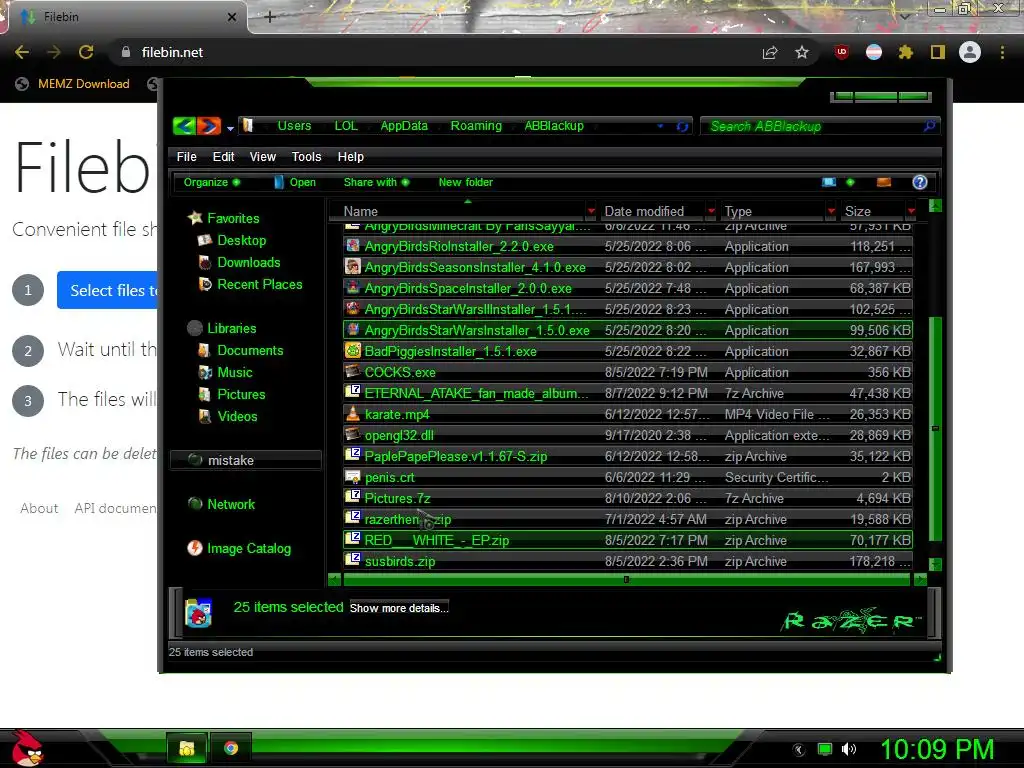Screen dimensions: 1024x768
Task: Click the search magnifier icon
Action: [929, 126]
